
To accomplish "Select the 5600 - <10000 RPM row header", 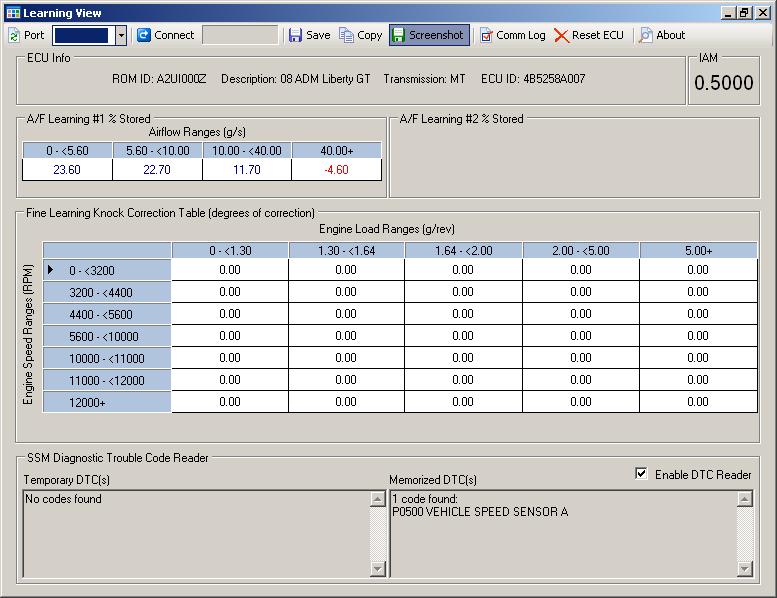I will coord(107,336).
